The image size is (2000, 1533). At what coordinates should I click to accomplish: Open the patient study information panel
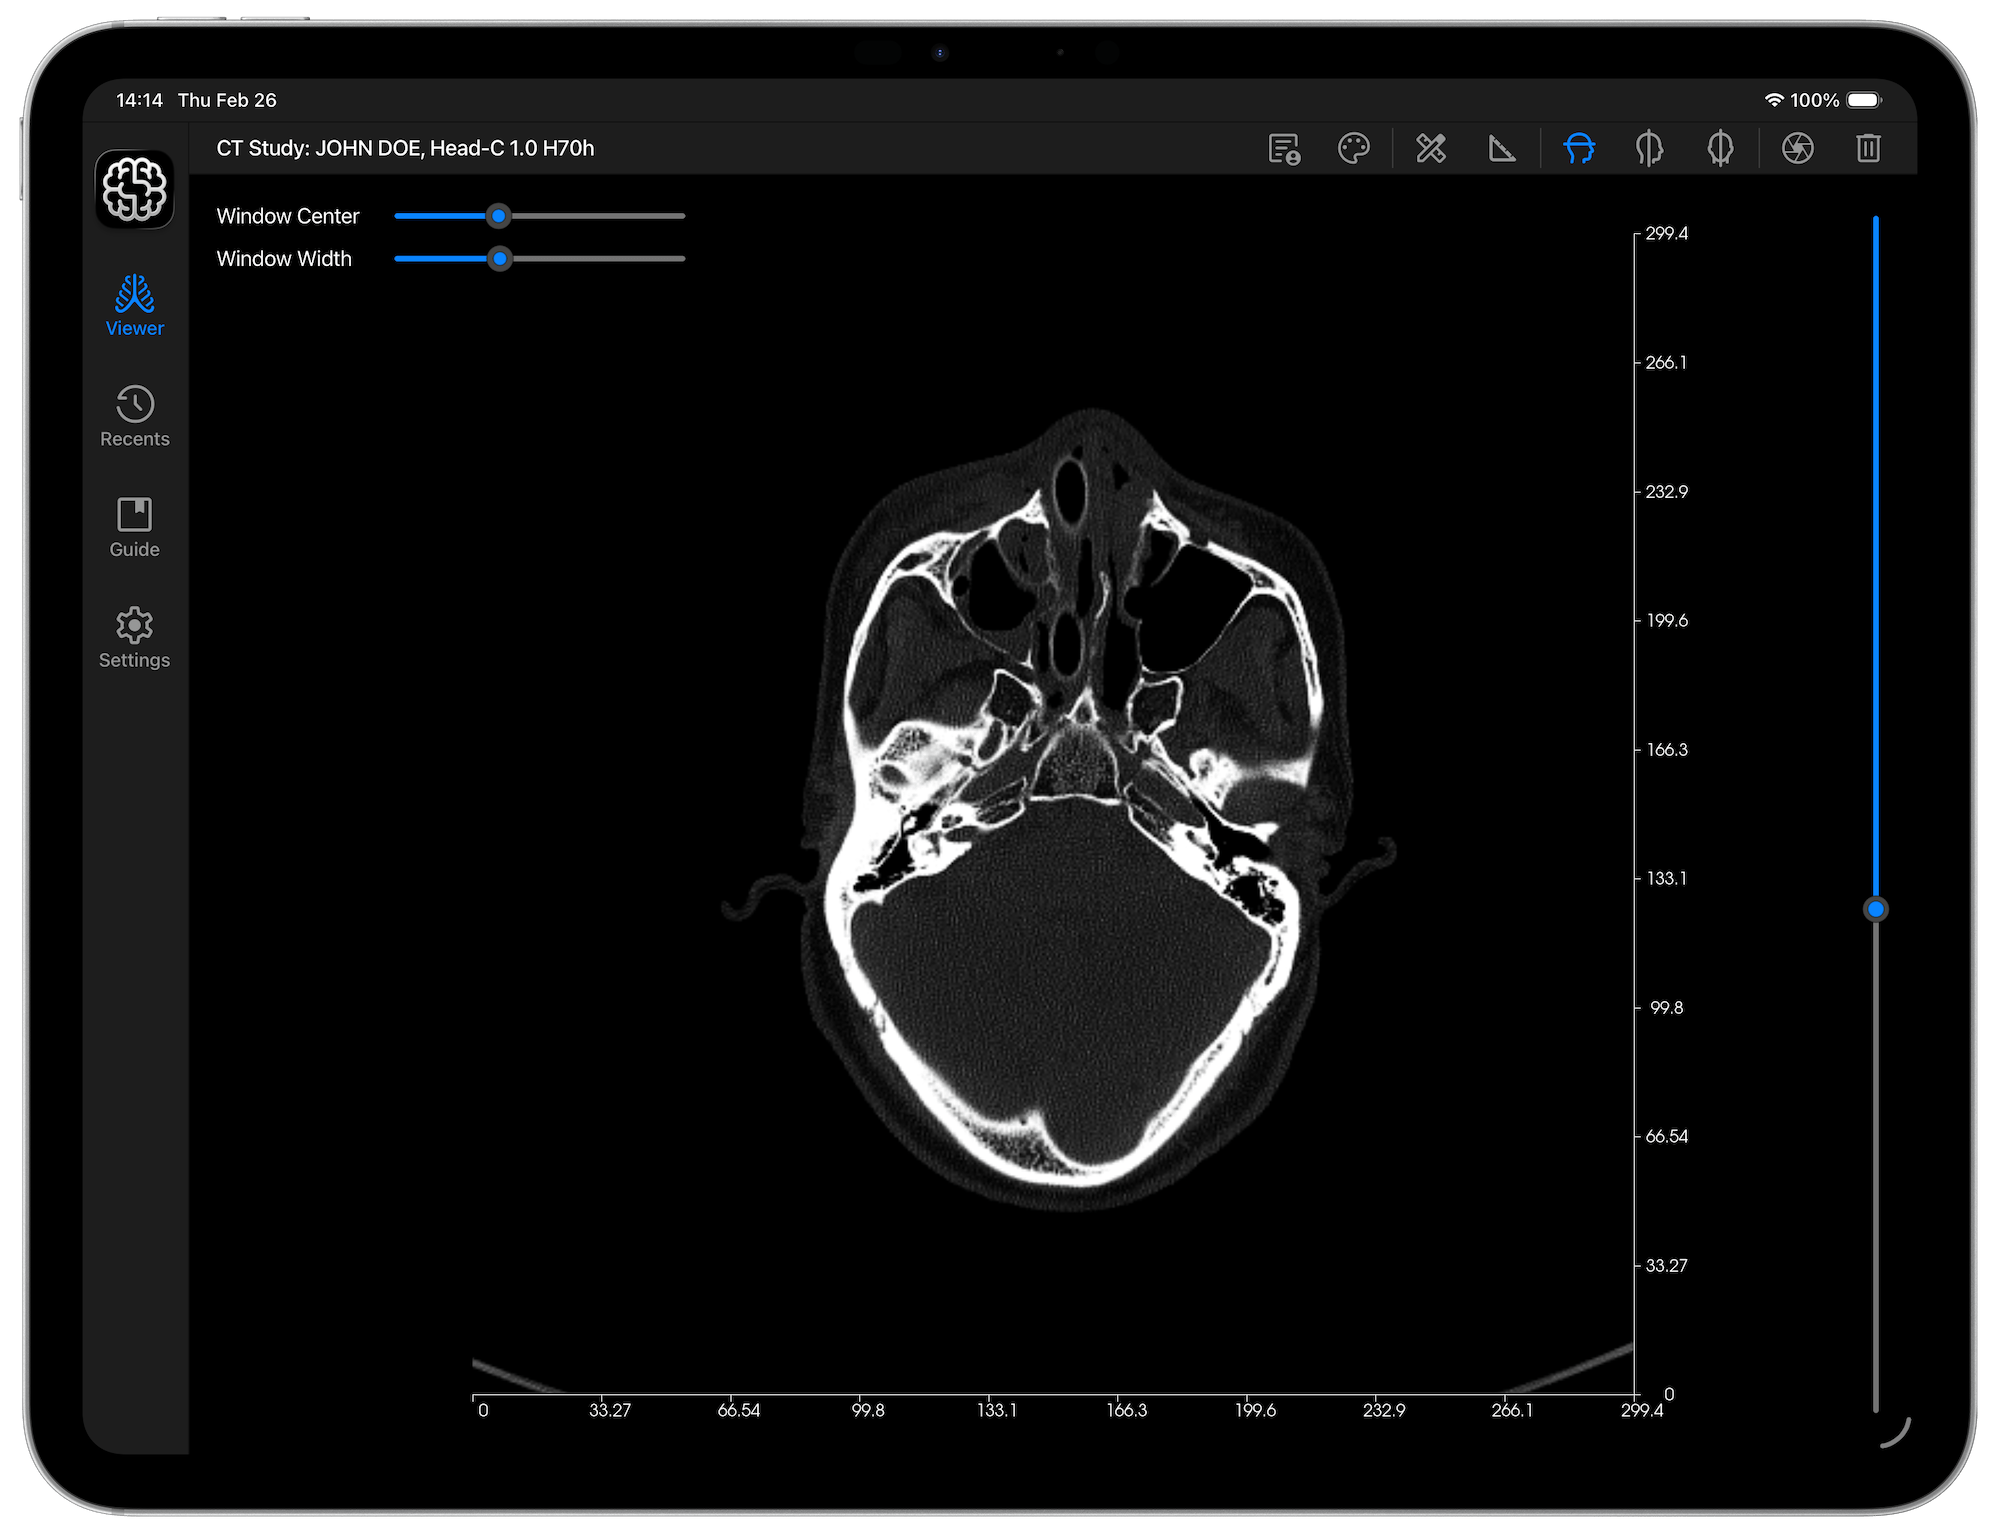point(1284,149)
